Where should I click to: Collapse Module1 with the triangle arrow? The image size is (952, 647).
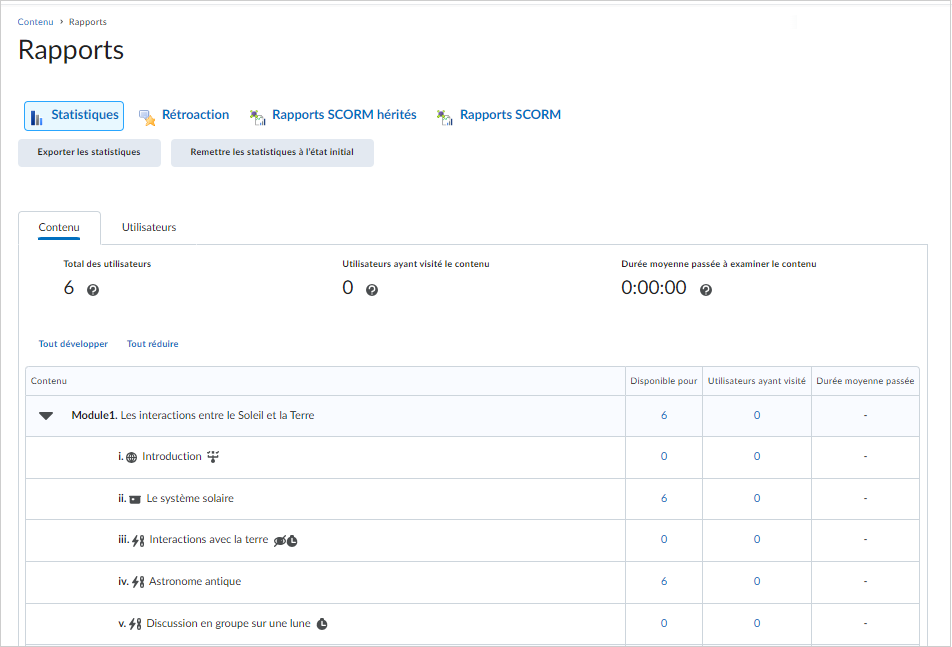(x=46, y=416)
